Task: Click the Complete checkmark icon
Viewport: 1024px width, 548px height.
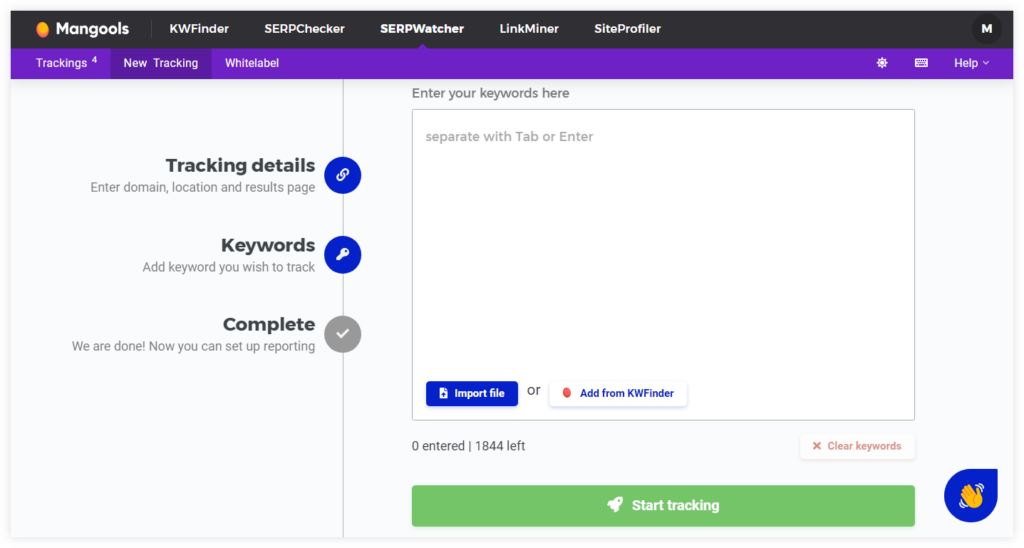Action: click(x=343, y=334)
